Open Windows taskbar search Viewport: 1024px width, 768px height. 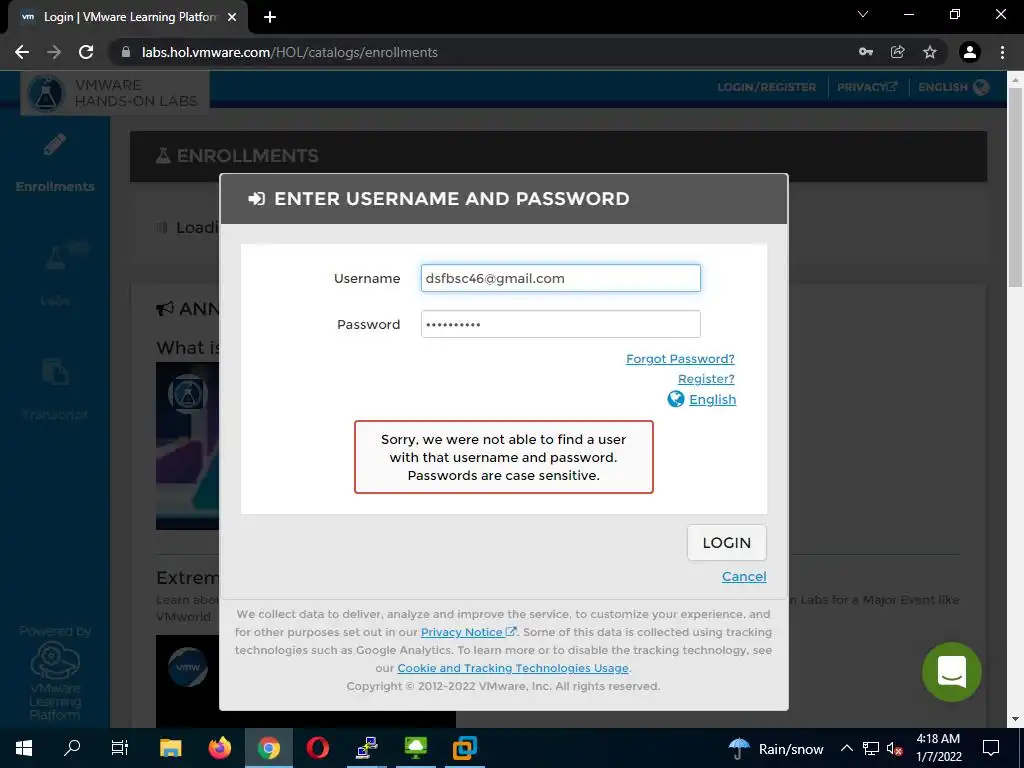[x=72, y=748]
